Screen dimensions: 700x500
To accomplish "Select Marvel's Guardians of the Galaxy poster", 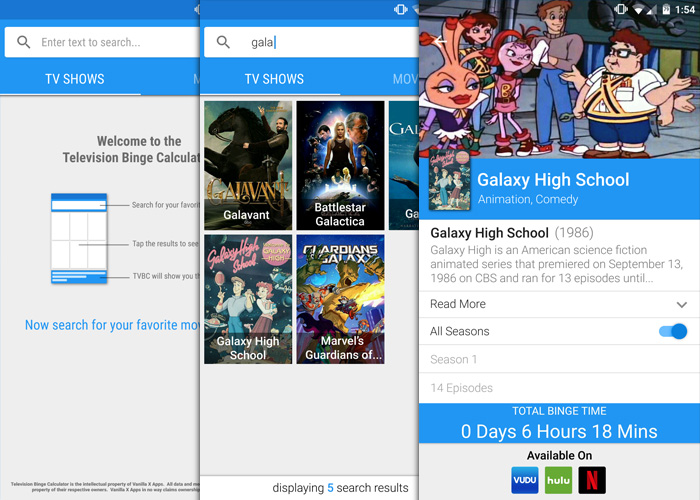I will coord(340,299).
